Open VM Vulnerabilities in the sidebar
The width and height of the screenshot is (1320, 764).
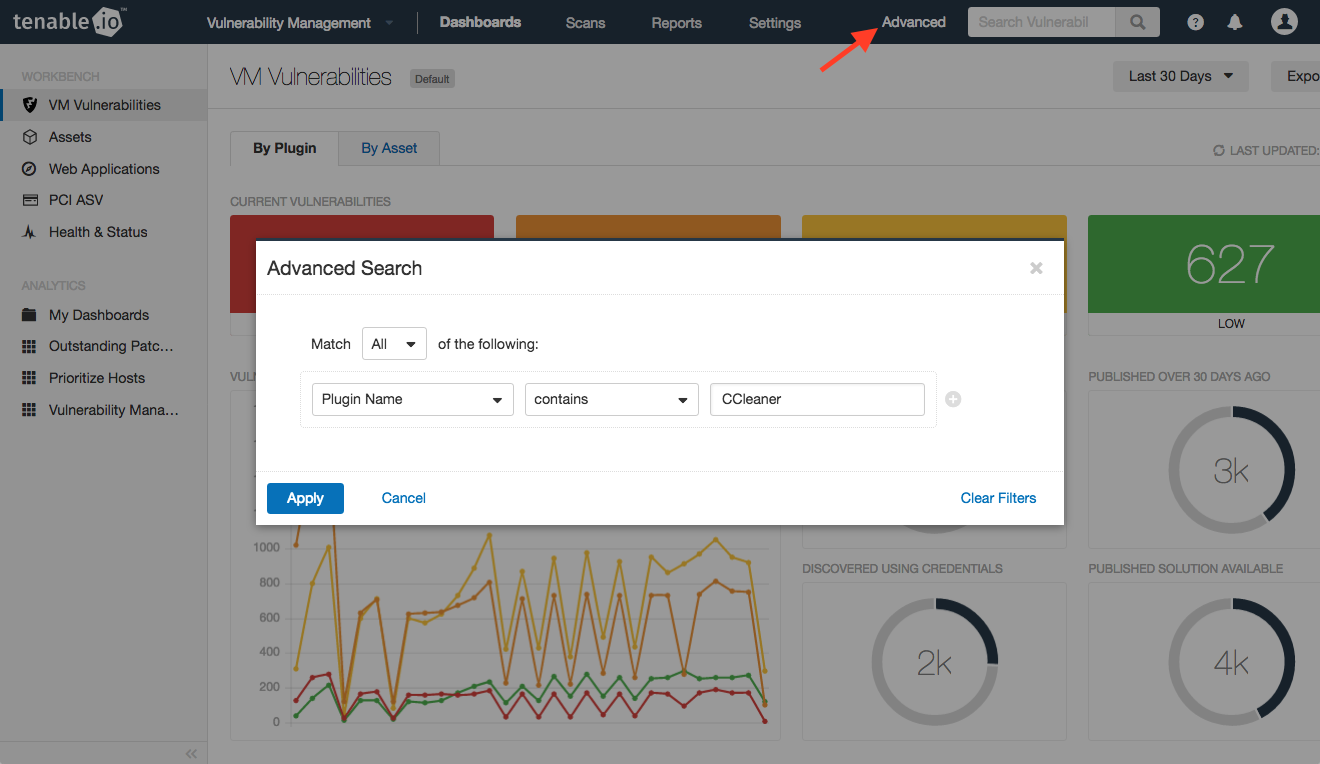[x=104, y=105]
